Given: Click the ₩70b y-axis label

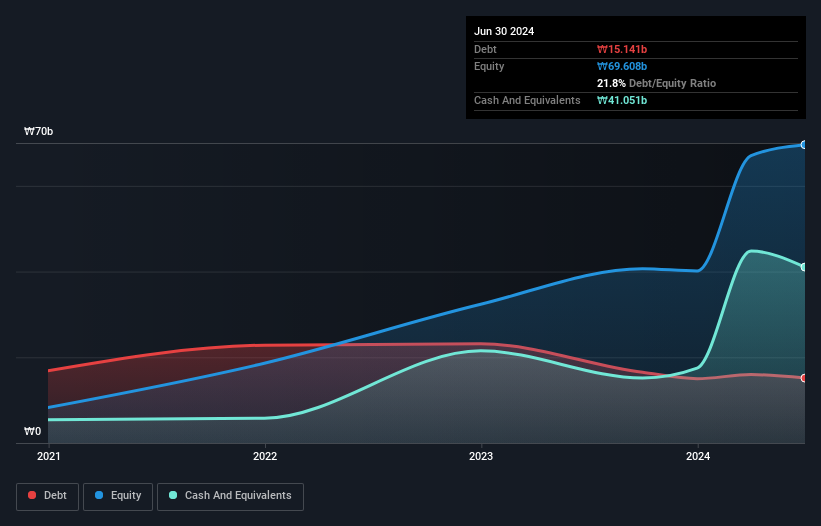Looking at the screenshot, I should coord(39,131).
